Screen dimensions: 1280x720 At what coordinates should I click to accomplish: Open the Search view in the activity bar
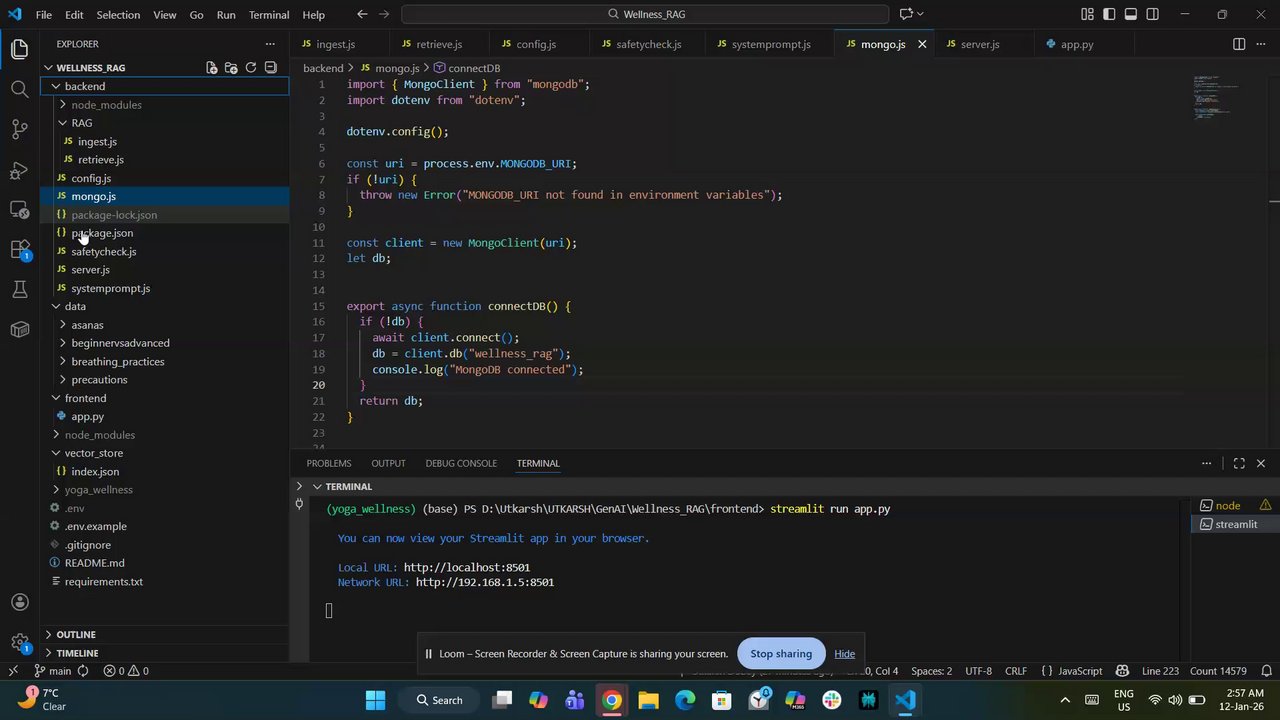click(x=19, y=89)
